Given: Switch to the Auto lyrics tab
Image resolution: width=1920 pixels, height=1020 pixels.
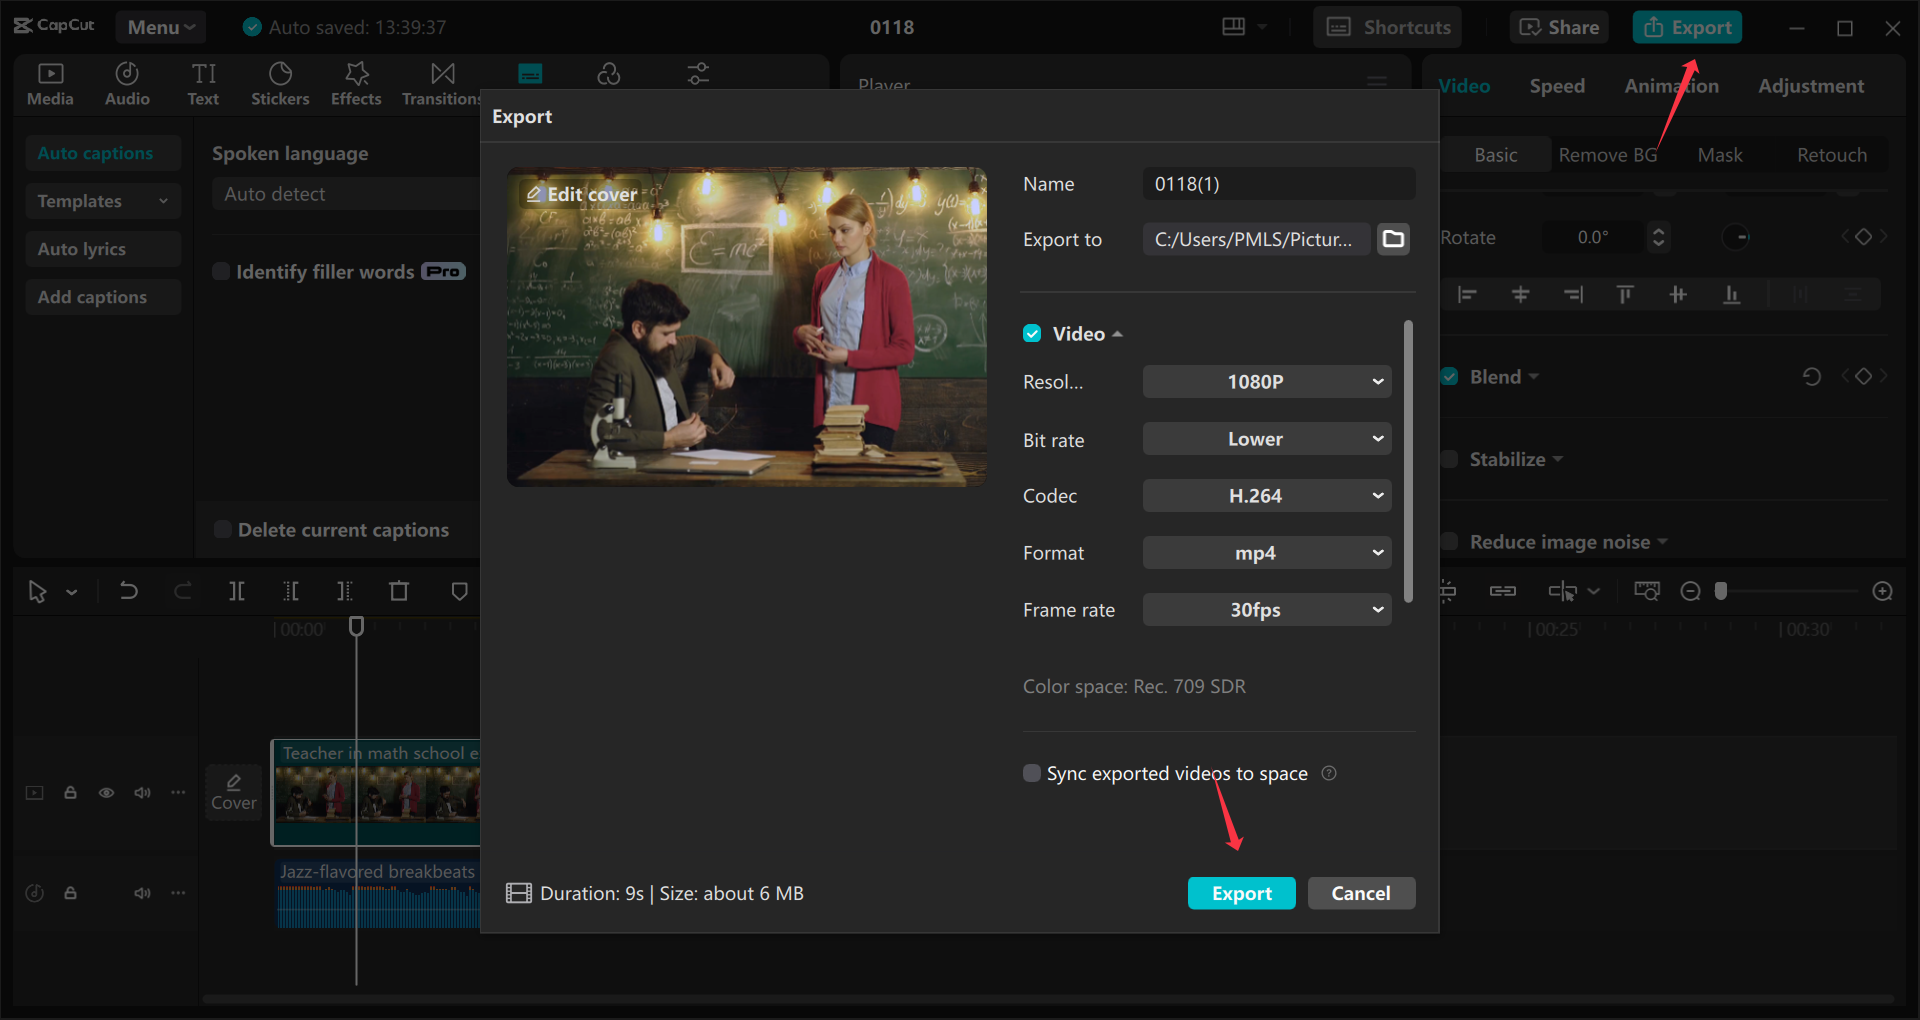Looking at the screenshot, I should coord(102,248).
